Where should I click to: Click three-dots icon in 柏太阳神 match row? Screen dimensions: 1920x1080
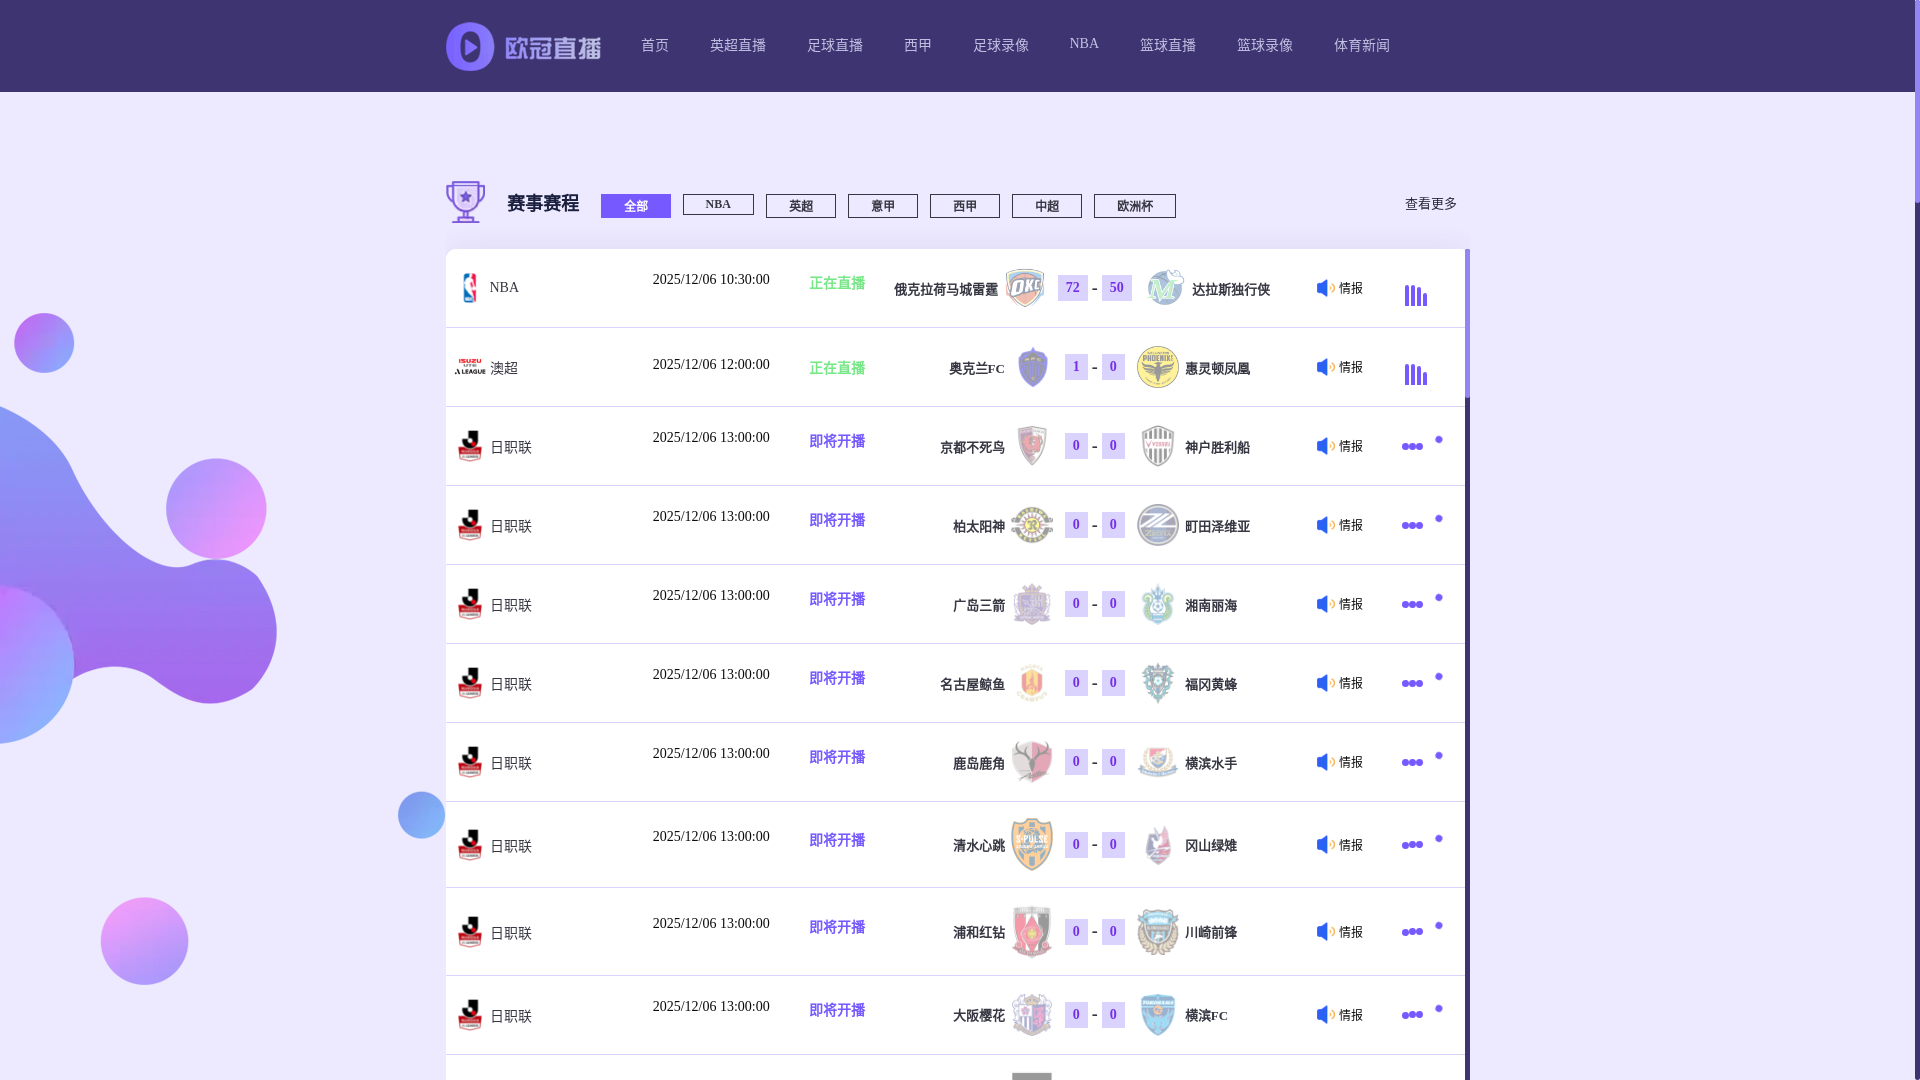coord(1412,526)
